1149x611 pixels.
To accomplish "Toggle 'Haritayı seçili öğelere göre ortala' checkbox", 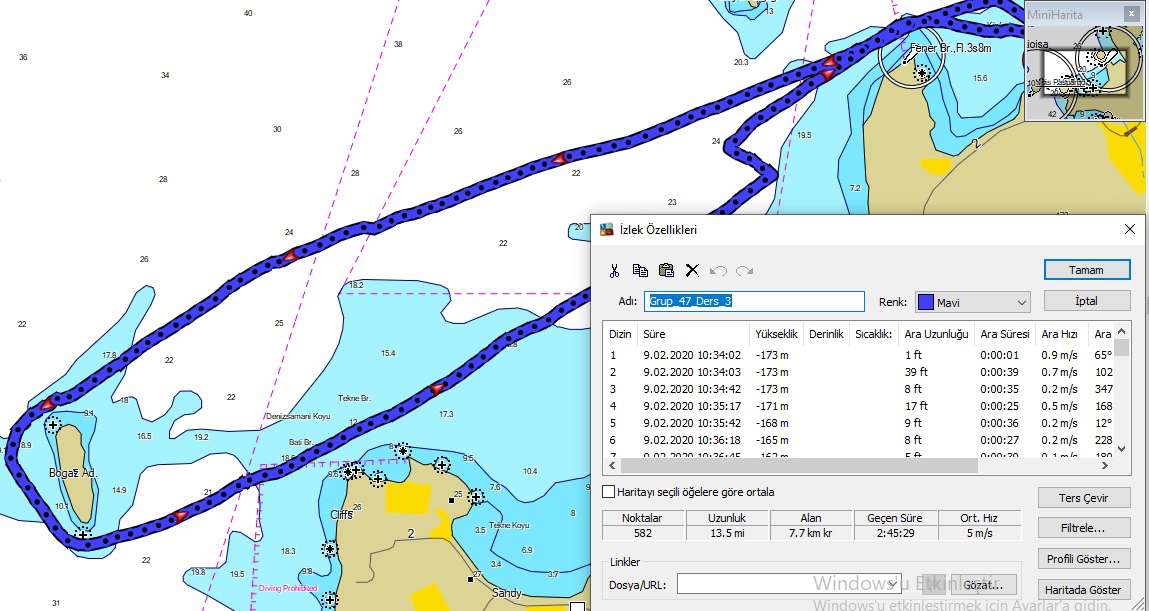I will 608,492.
